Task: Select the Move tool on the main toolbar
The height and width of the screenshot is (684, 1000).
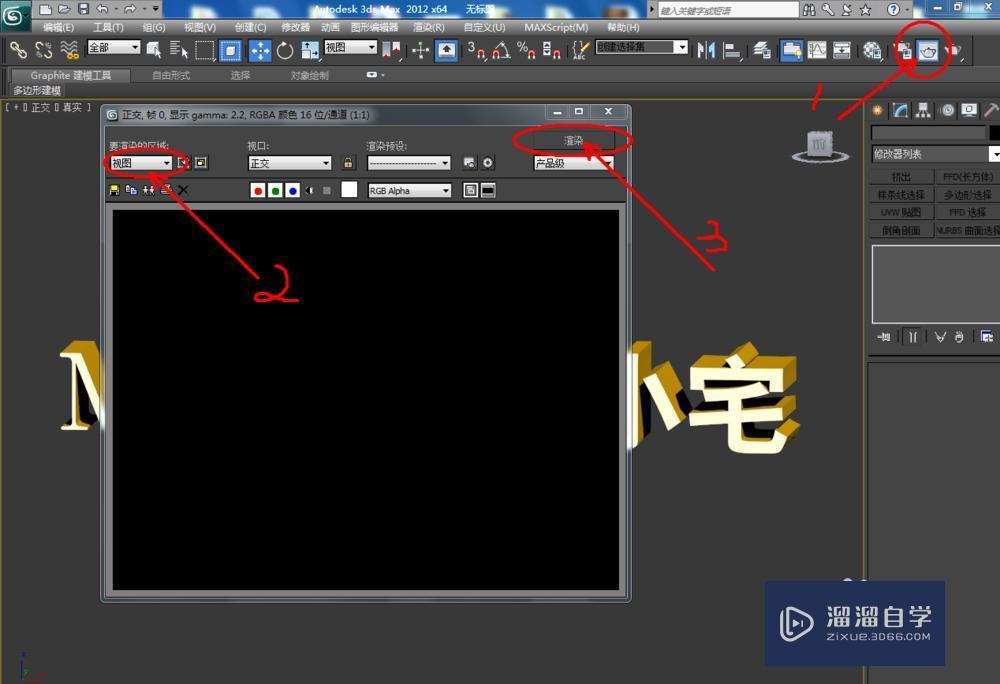Action: click(259, 49)
